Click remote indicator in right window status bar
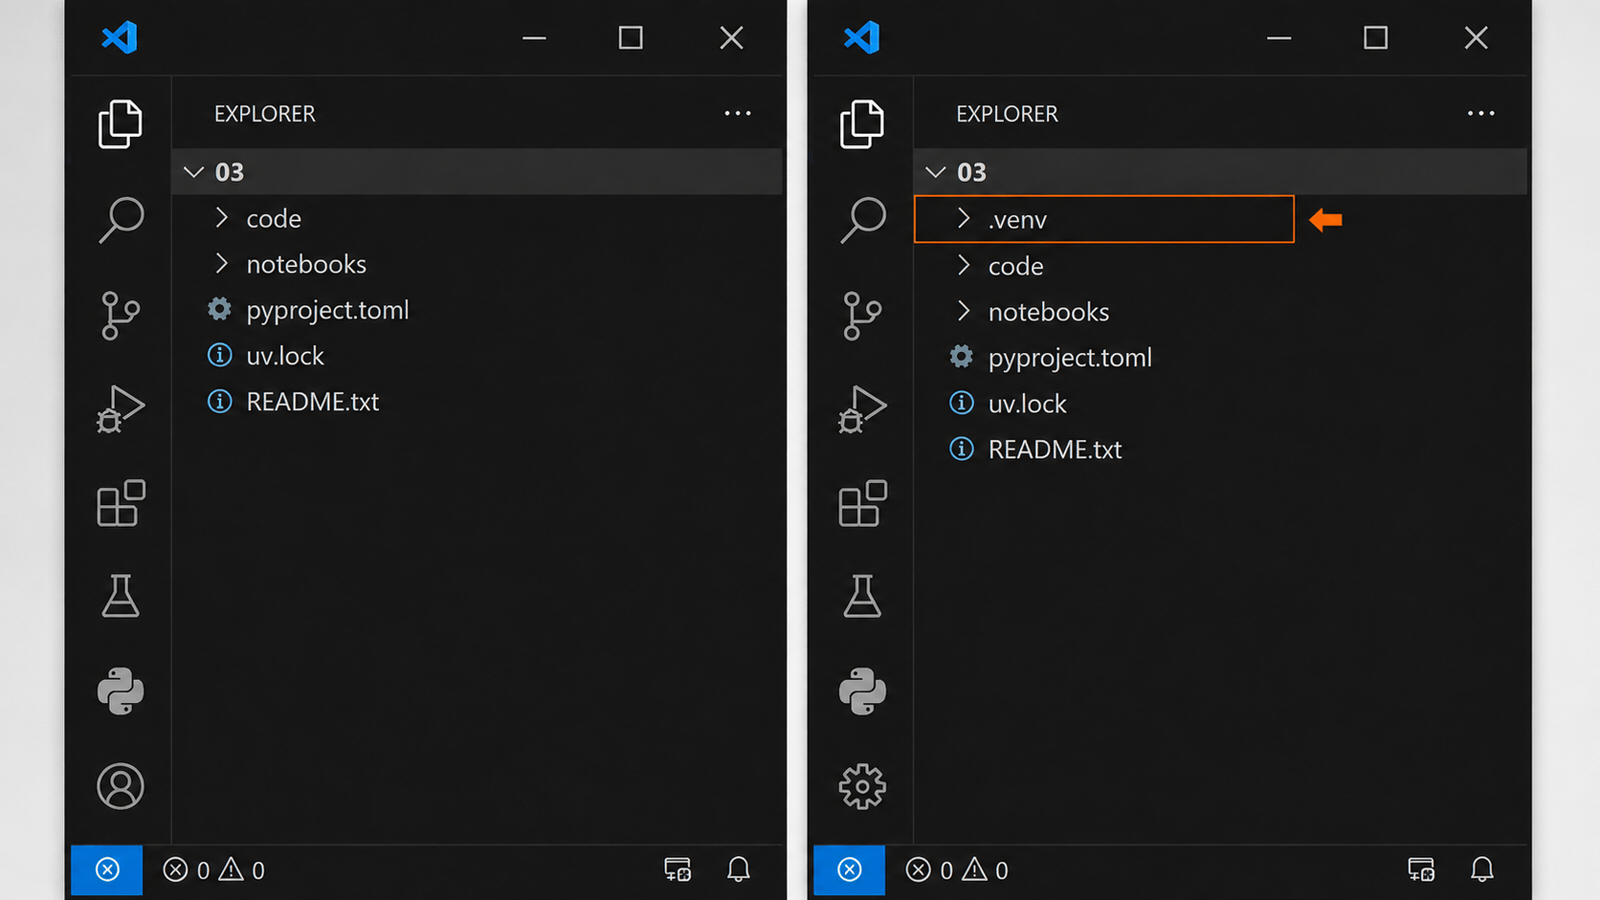Screen dimensions: 1600x900 pos(849,870)
